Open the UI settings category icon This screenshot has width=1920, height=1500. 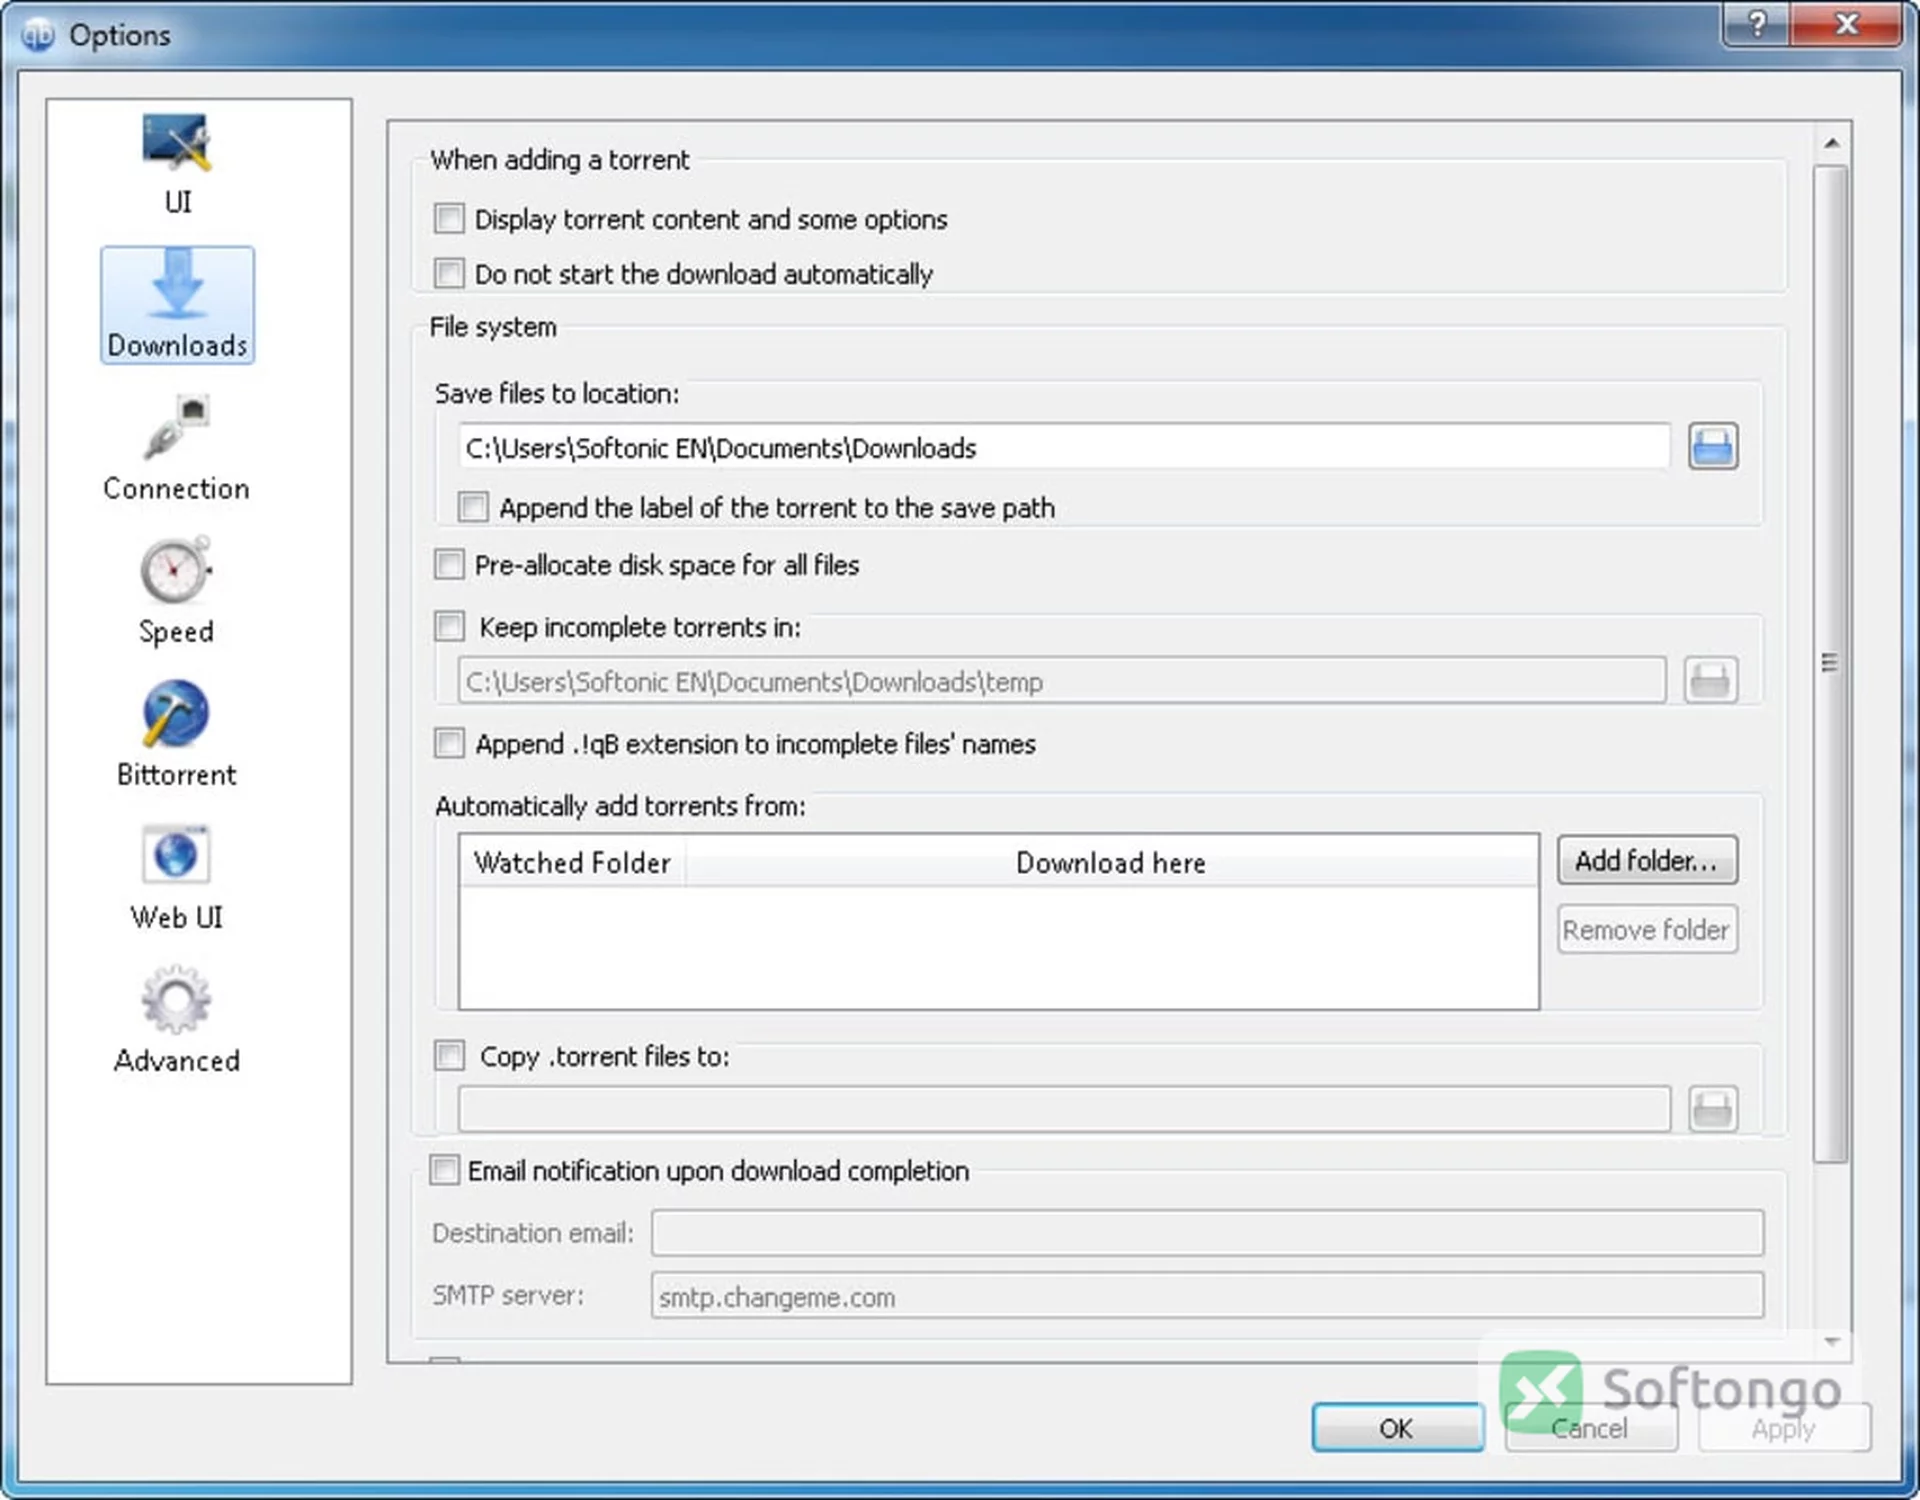pyautogui.click(x=177, y=141)
